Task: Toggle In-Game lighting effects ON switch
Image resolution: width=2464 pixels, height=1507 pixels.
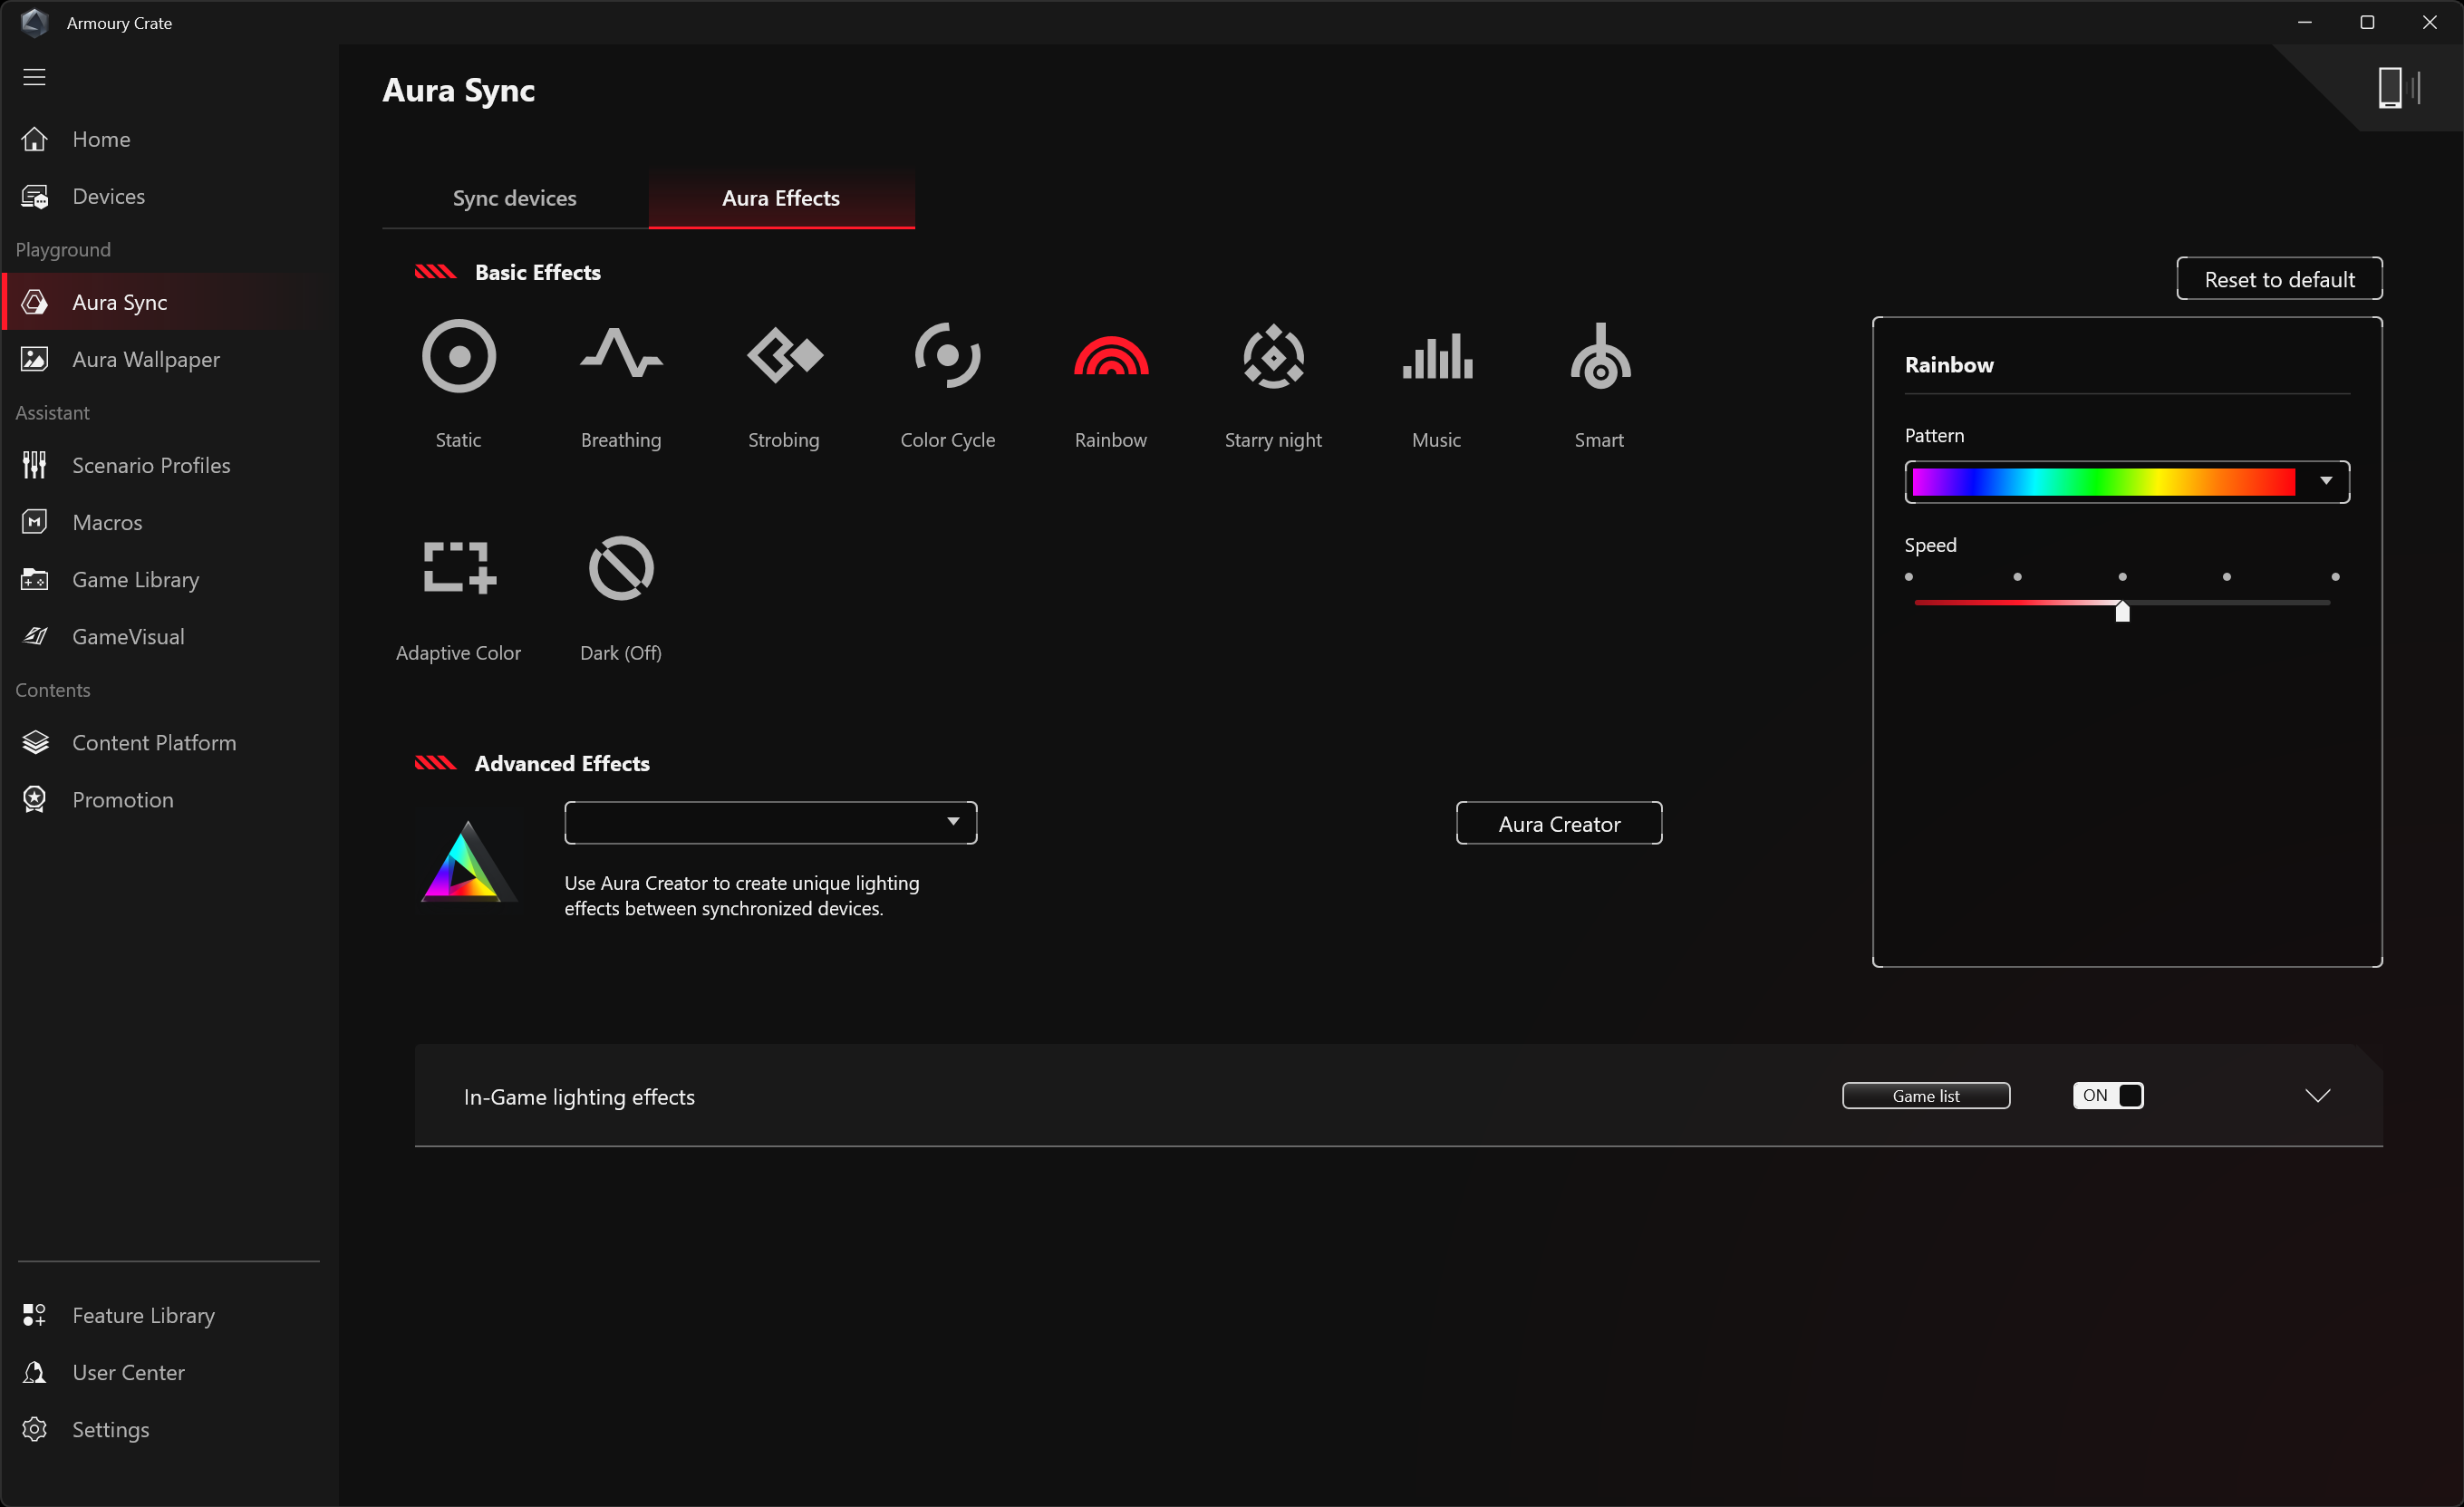Action: click(x=2107, y=1096)
